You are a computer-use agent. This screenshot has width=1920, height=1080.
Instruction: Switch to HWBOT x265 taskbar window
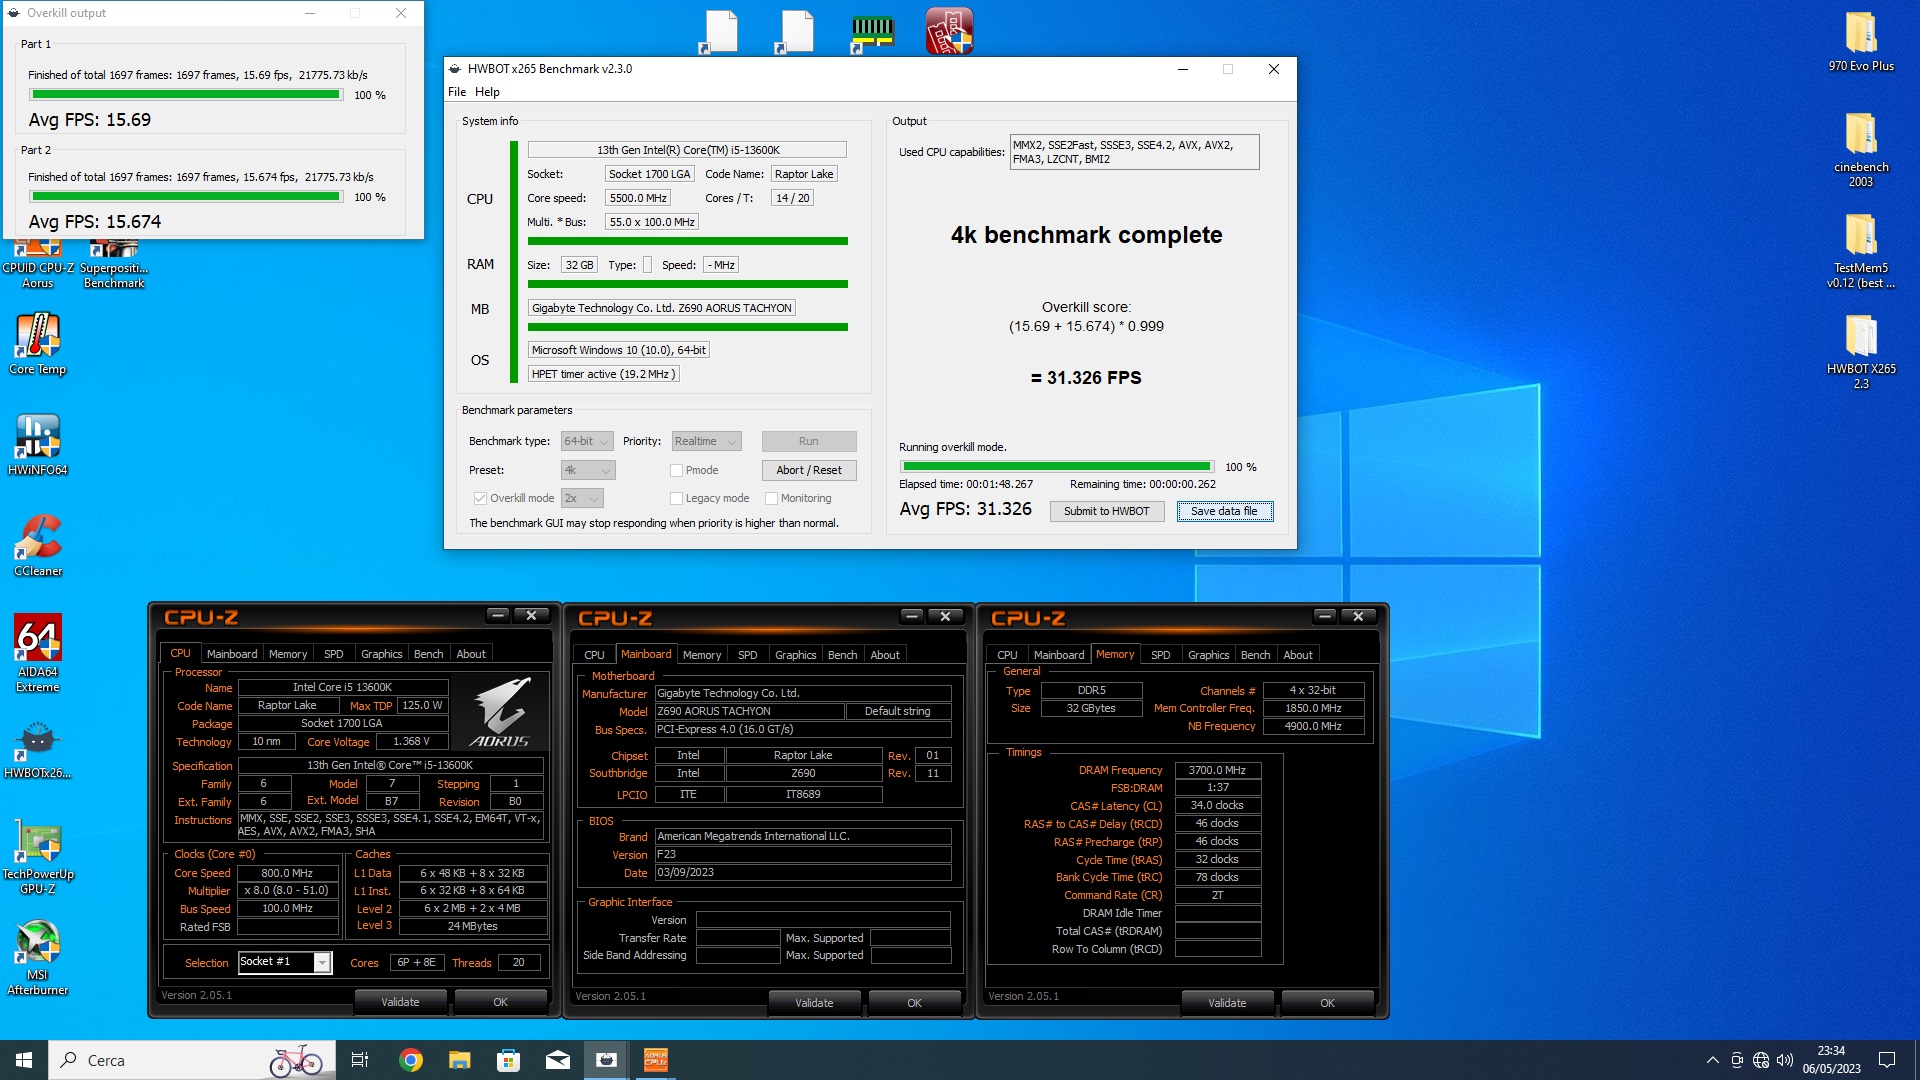click(x=607, y=1060)
